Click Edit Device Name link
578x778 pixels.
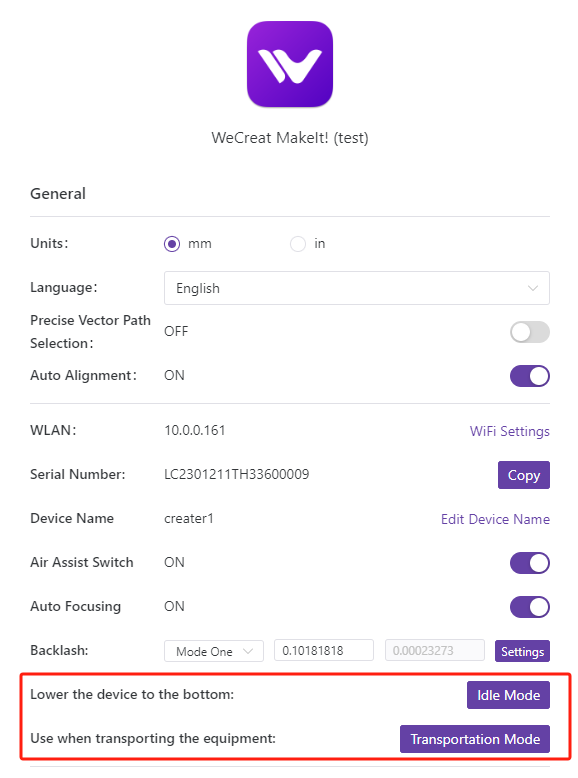click(495, 519)
